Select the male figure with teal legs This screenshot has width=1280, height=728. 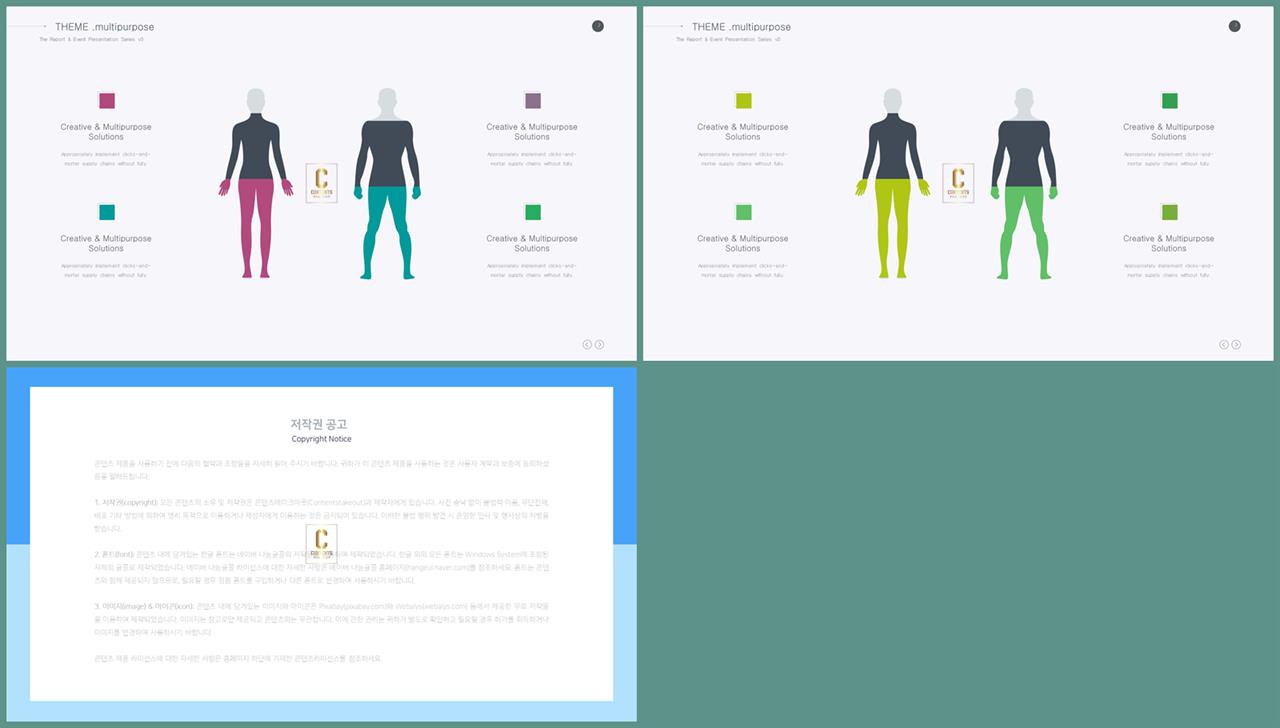(x=388, y=184)
